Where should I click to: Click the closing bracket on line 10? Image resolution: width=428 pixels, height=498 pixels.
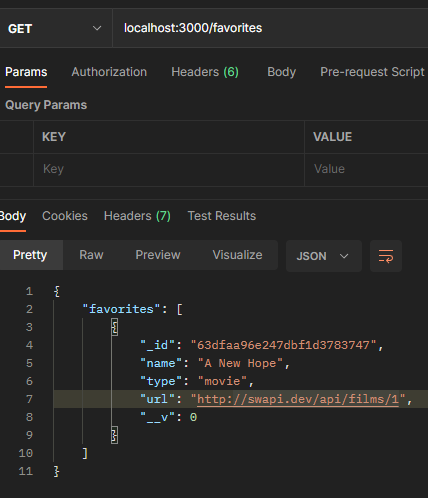coord(85,453)
